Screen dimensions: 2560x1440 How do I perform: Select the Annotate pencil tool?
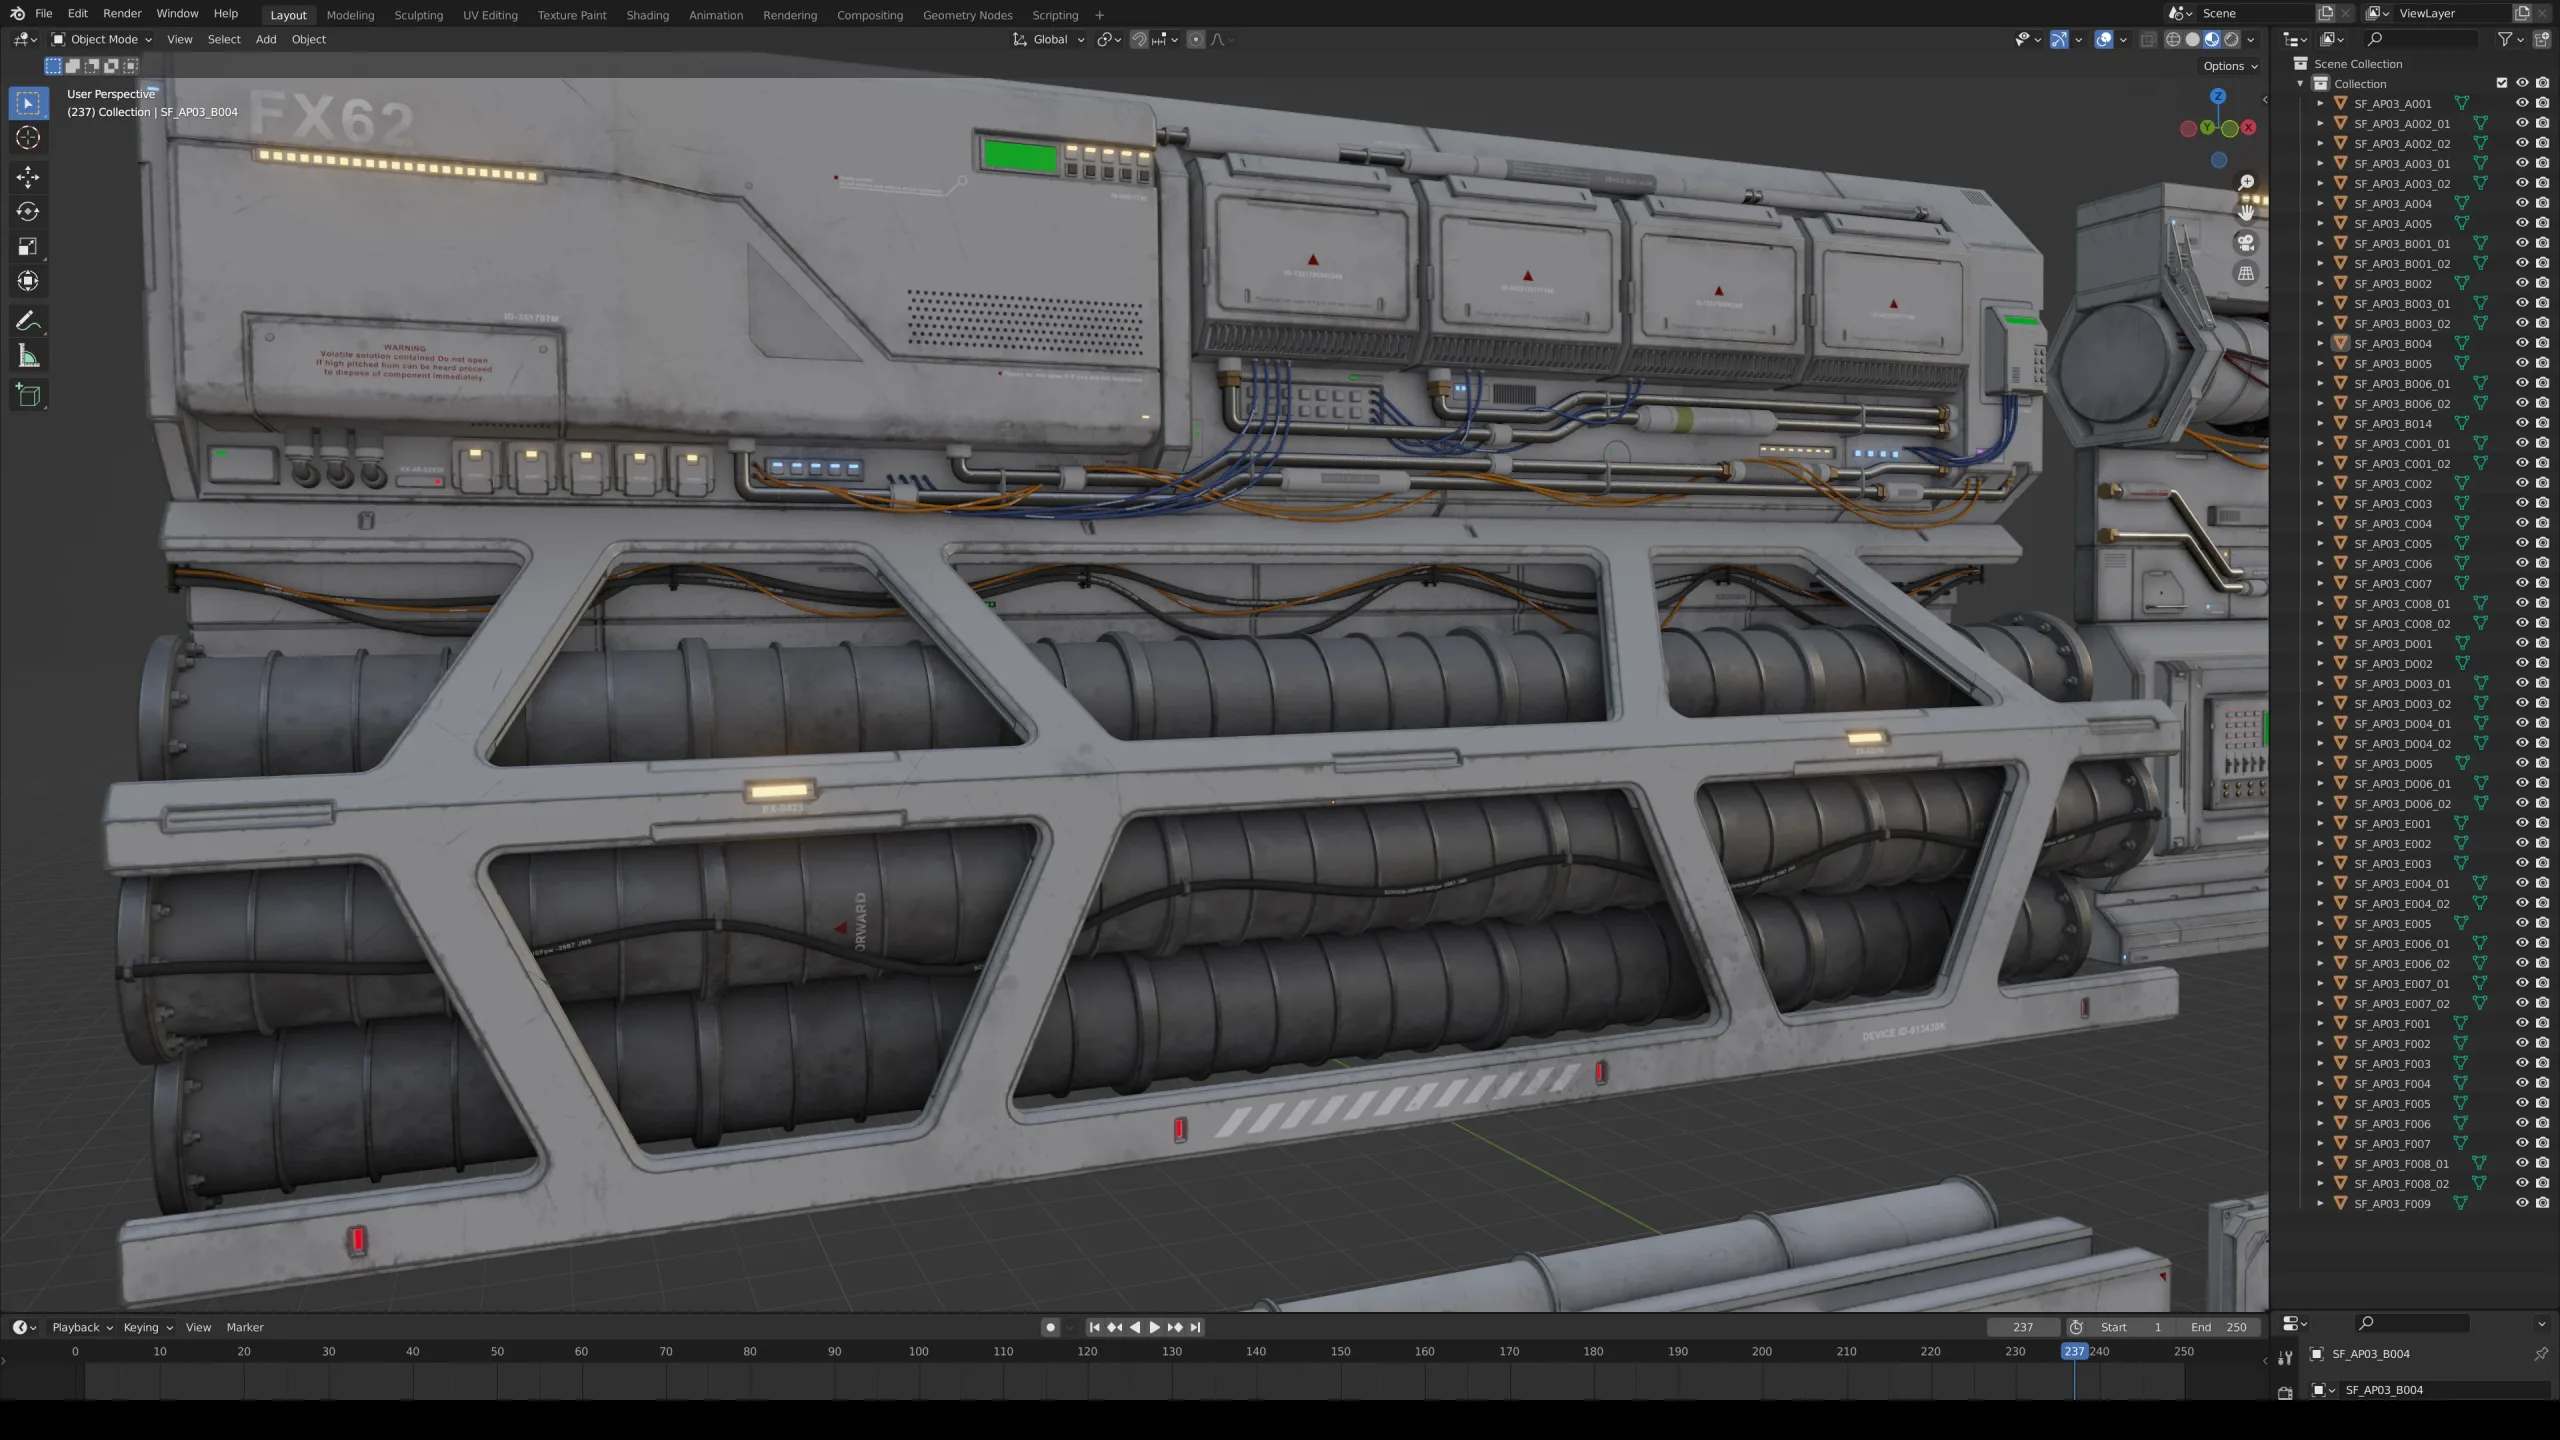(x=28, y=321)
